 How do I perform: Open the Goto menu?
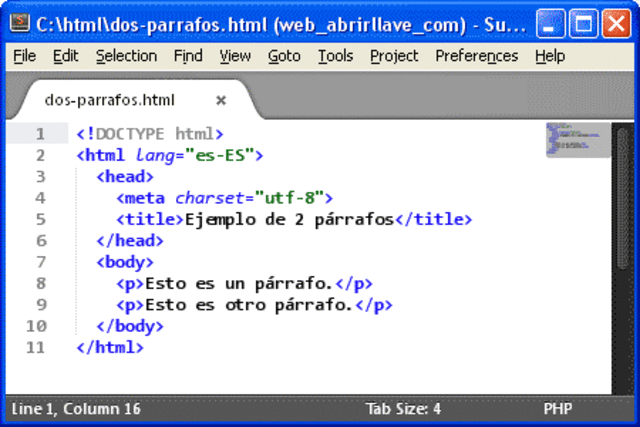click(284, 56)
